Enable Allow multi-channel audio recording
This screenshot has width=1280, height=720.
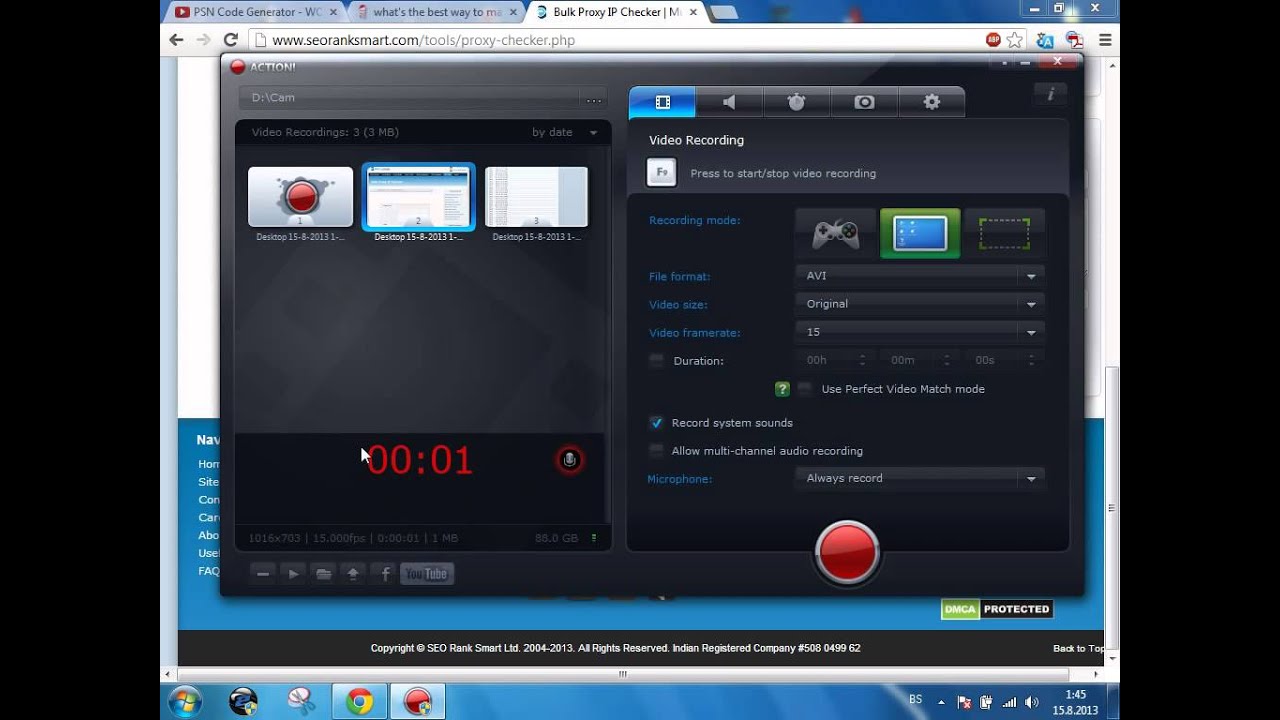click(x=656, y=451)
